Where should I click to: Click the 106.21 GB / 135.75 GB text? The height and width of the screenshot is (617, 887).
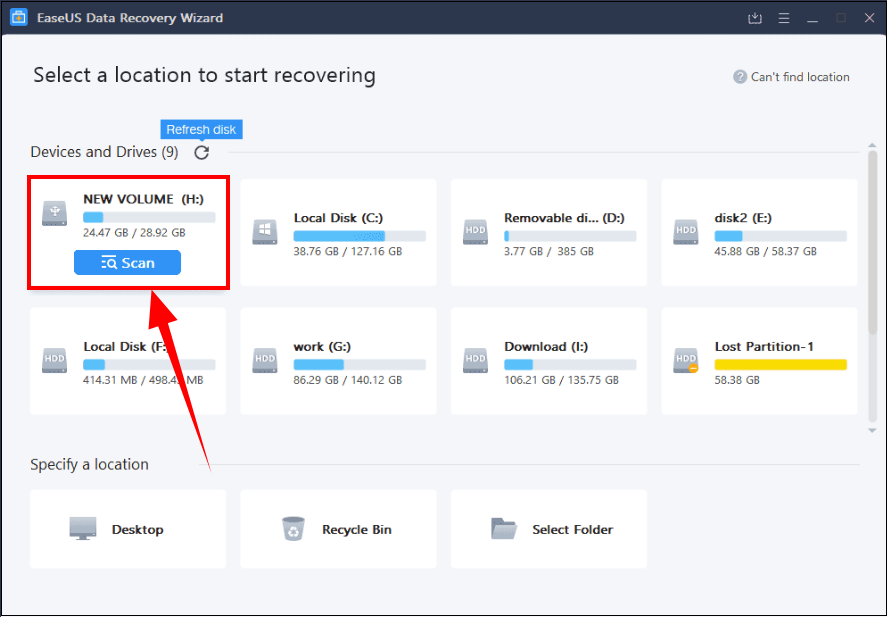(x=561, y=380)
